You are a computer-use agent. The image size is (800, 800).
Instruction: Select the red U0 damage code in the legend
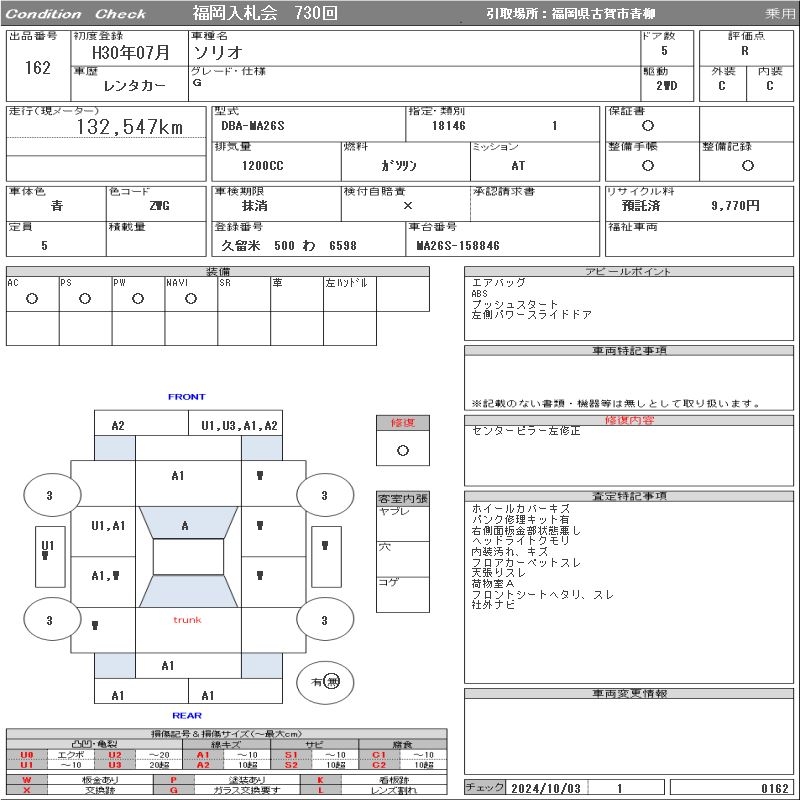click(x=26, y=755)
